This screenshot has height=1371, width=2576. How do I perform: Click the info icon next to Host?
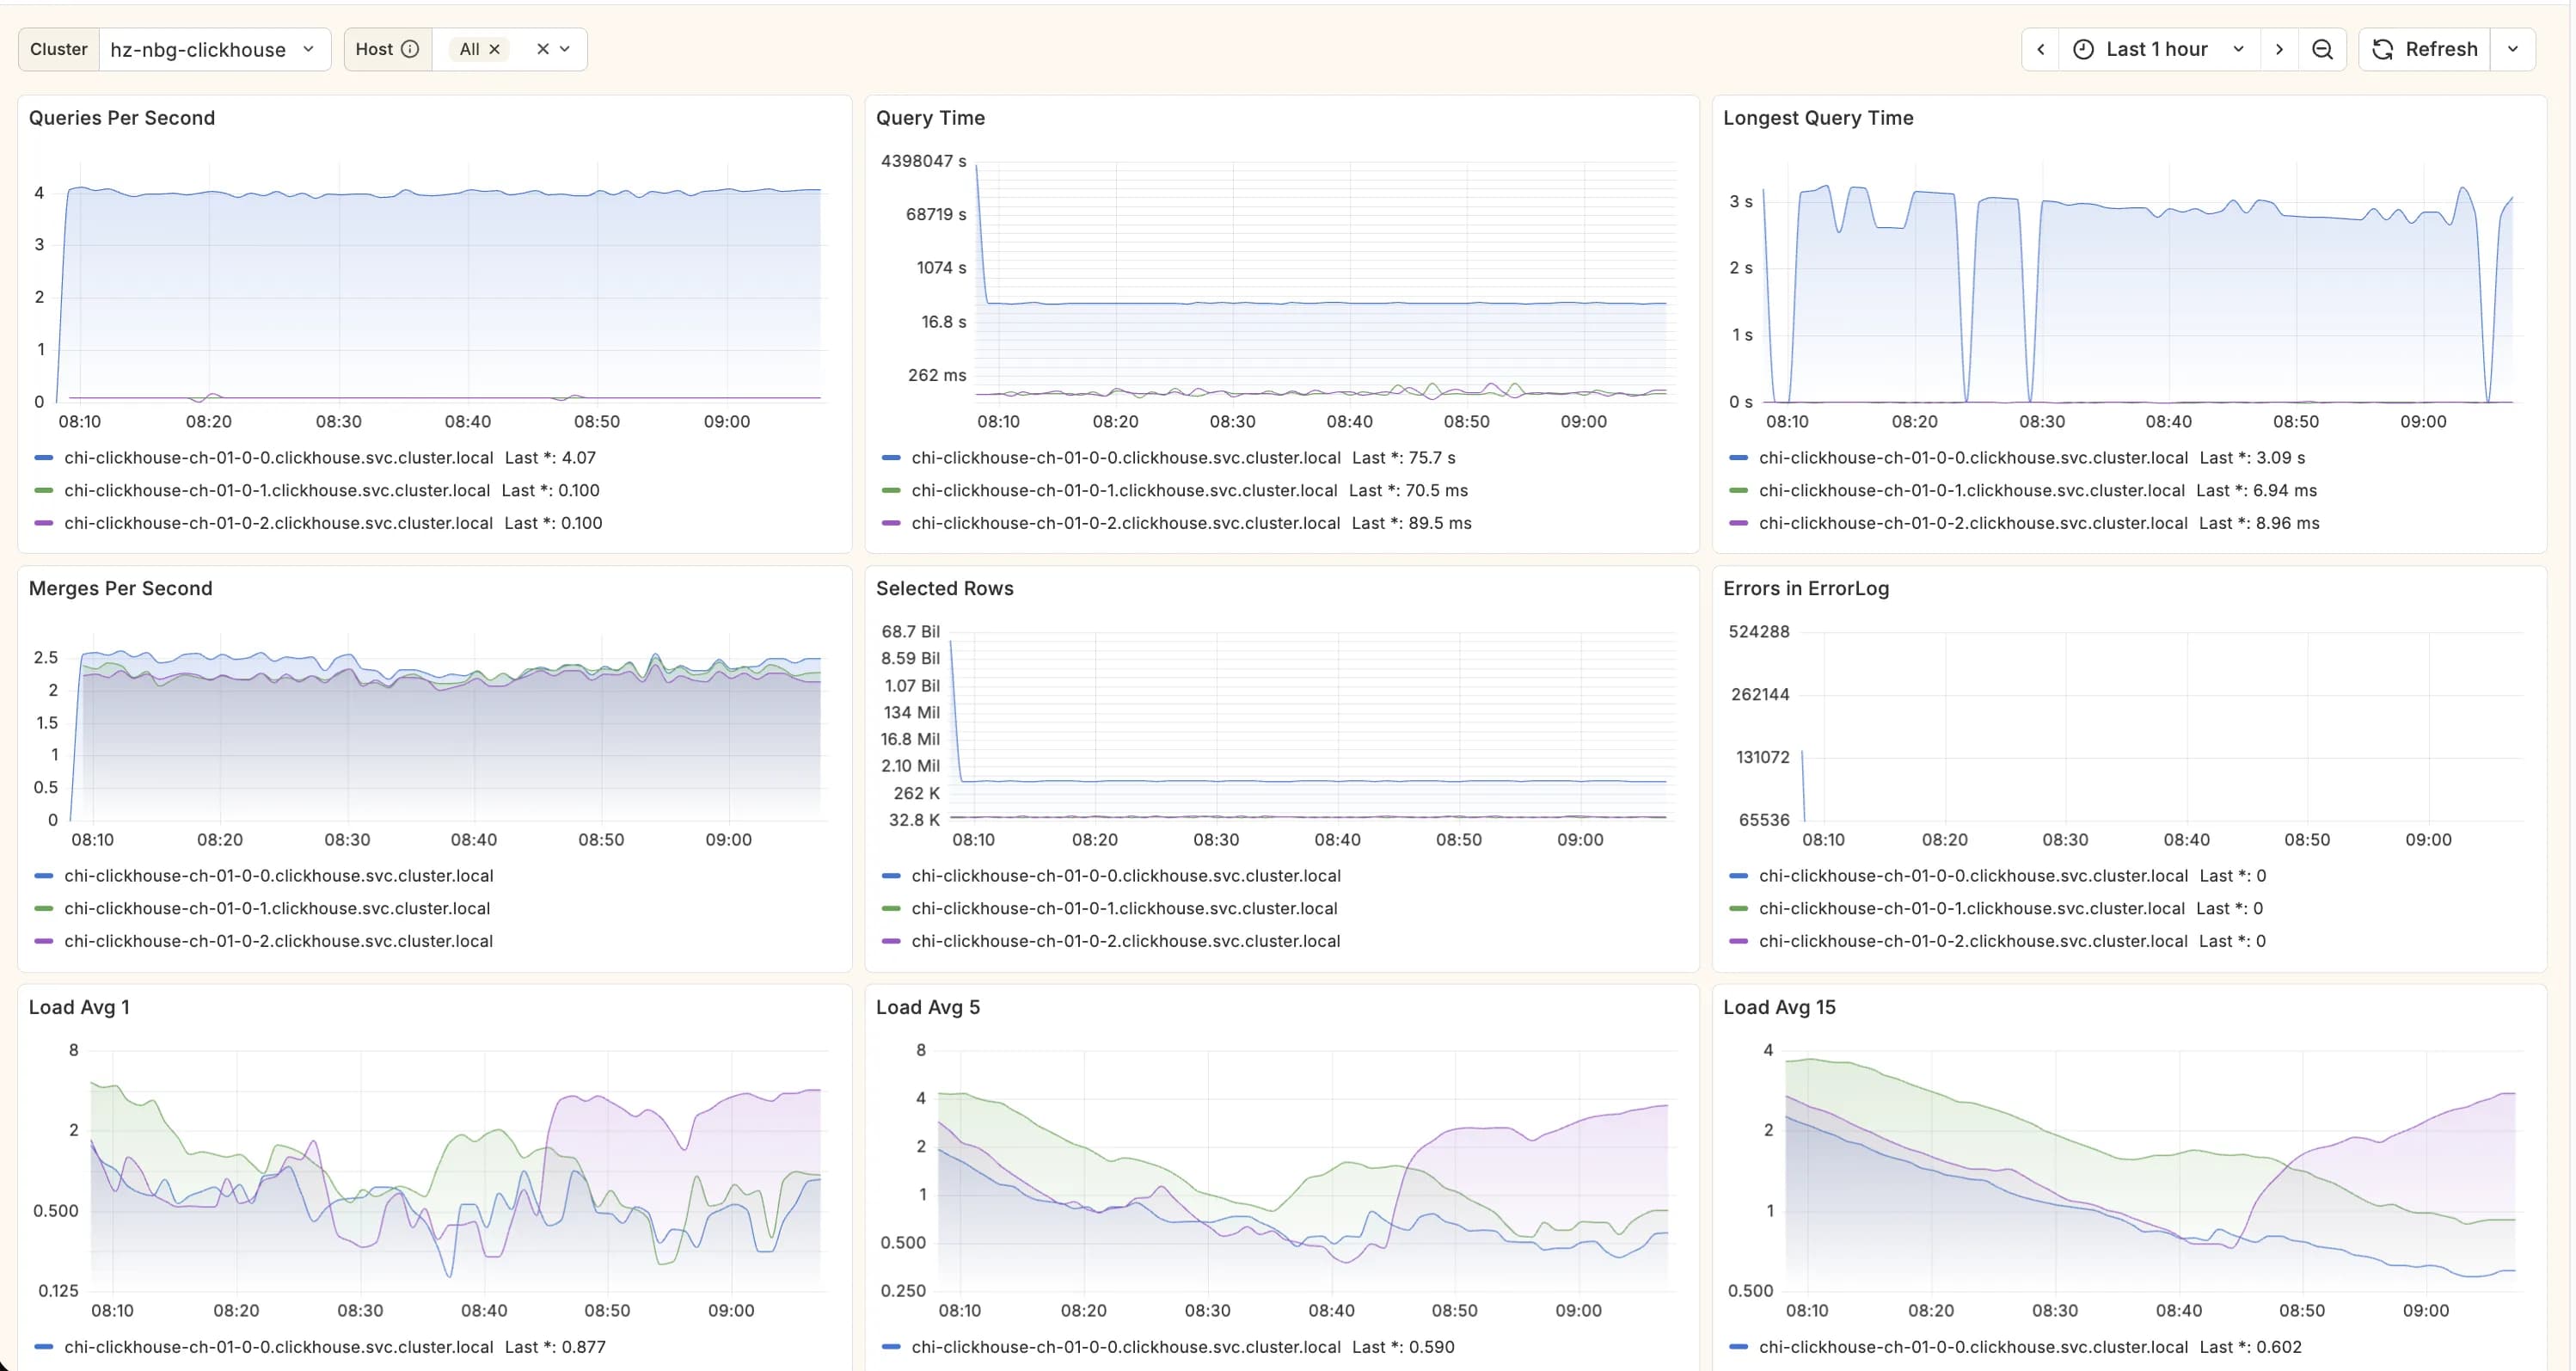(x=411, y=48)
